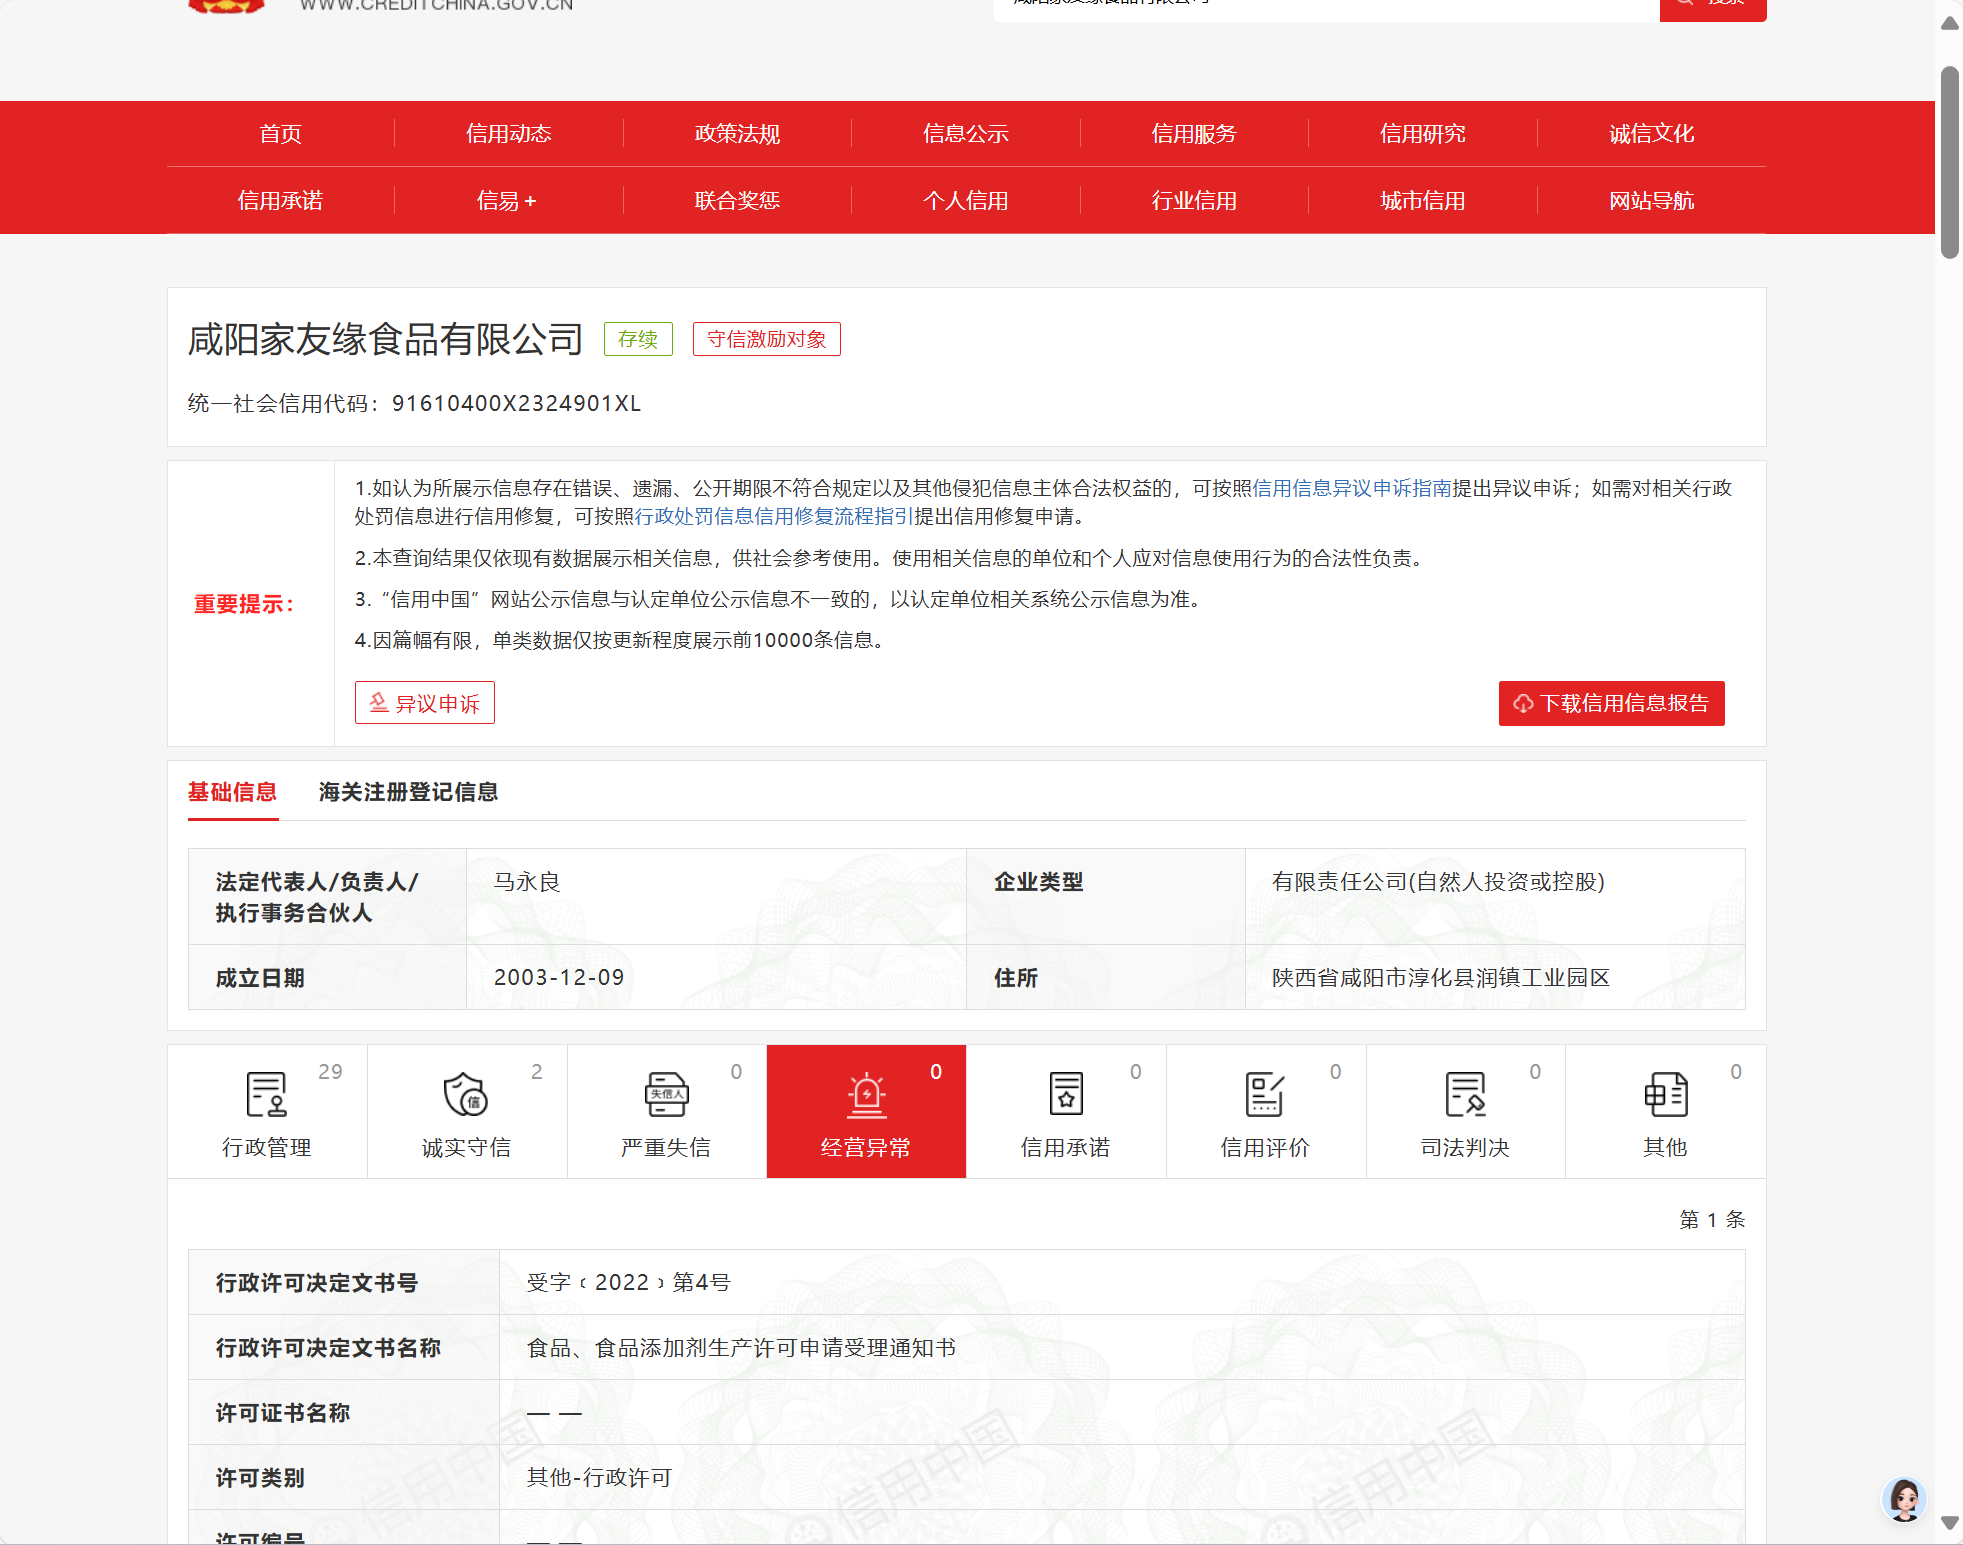
Task: Open the 其他 category icon
Action: click(1665, 1094)
